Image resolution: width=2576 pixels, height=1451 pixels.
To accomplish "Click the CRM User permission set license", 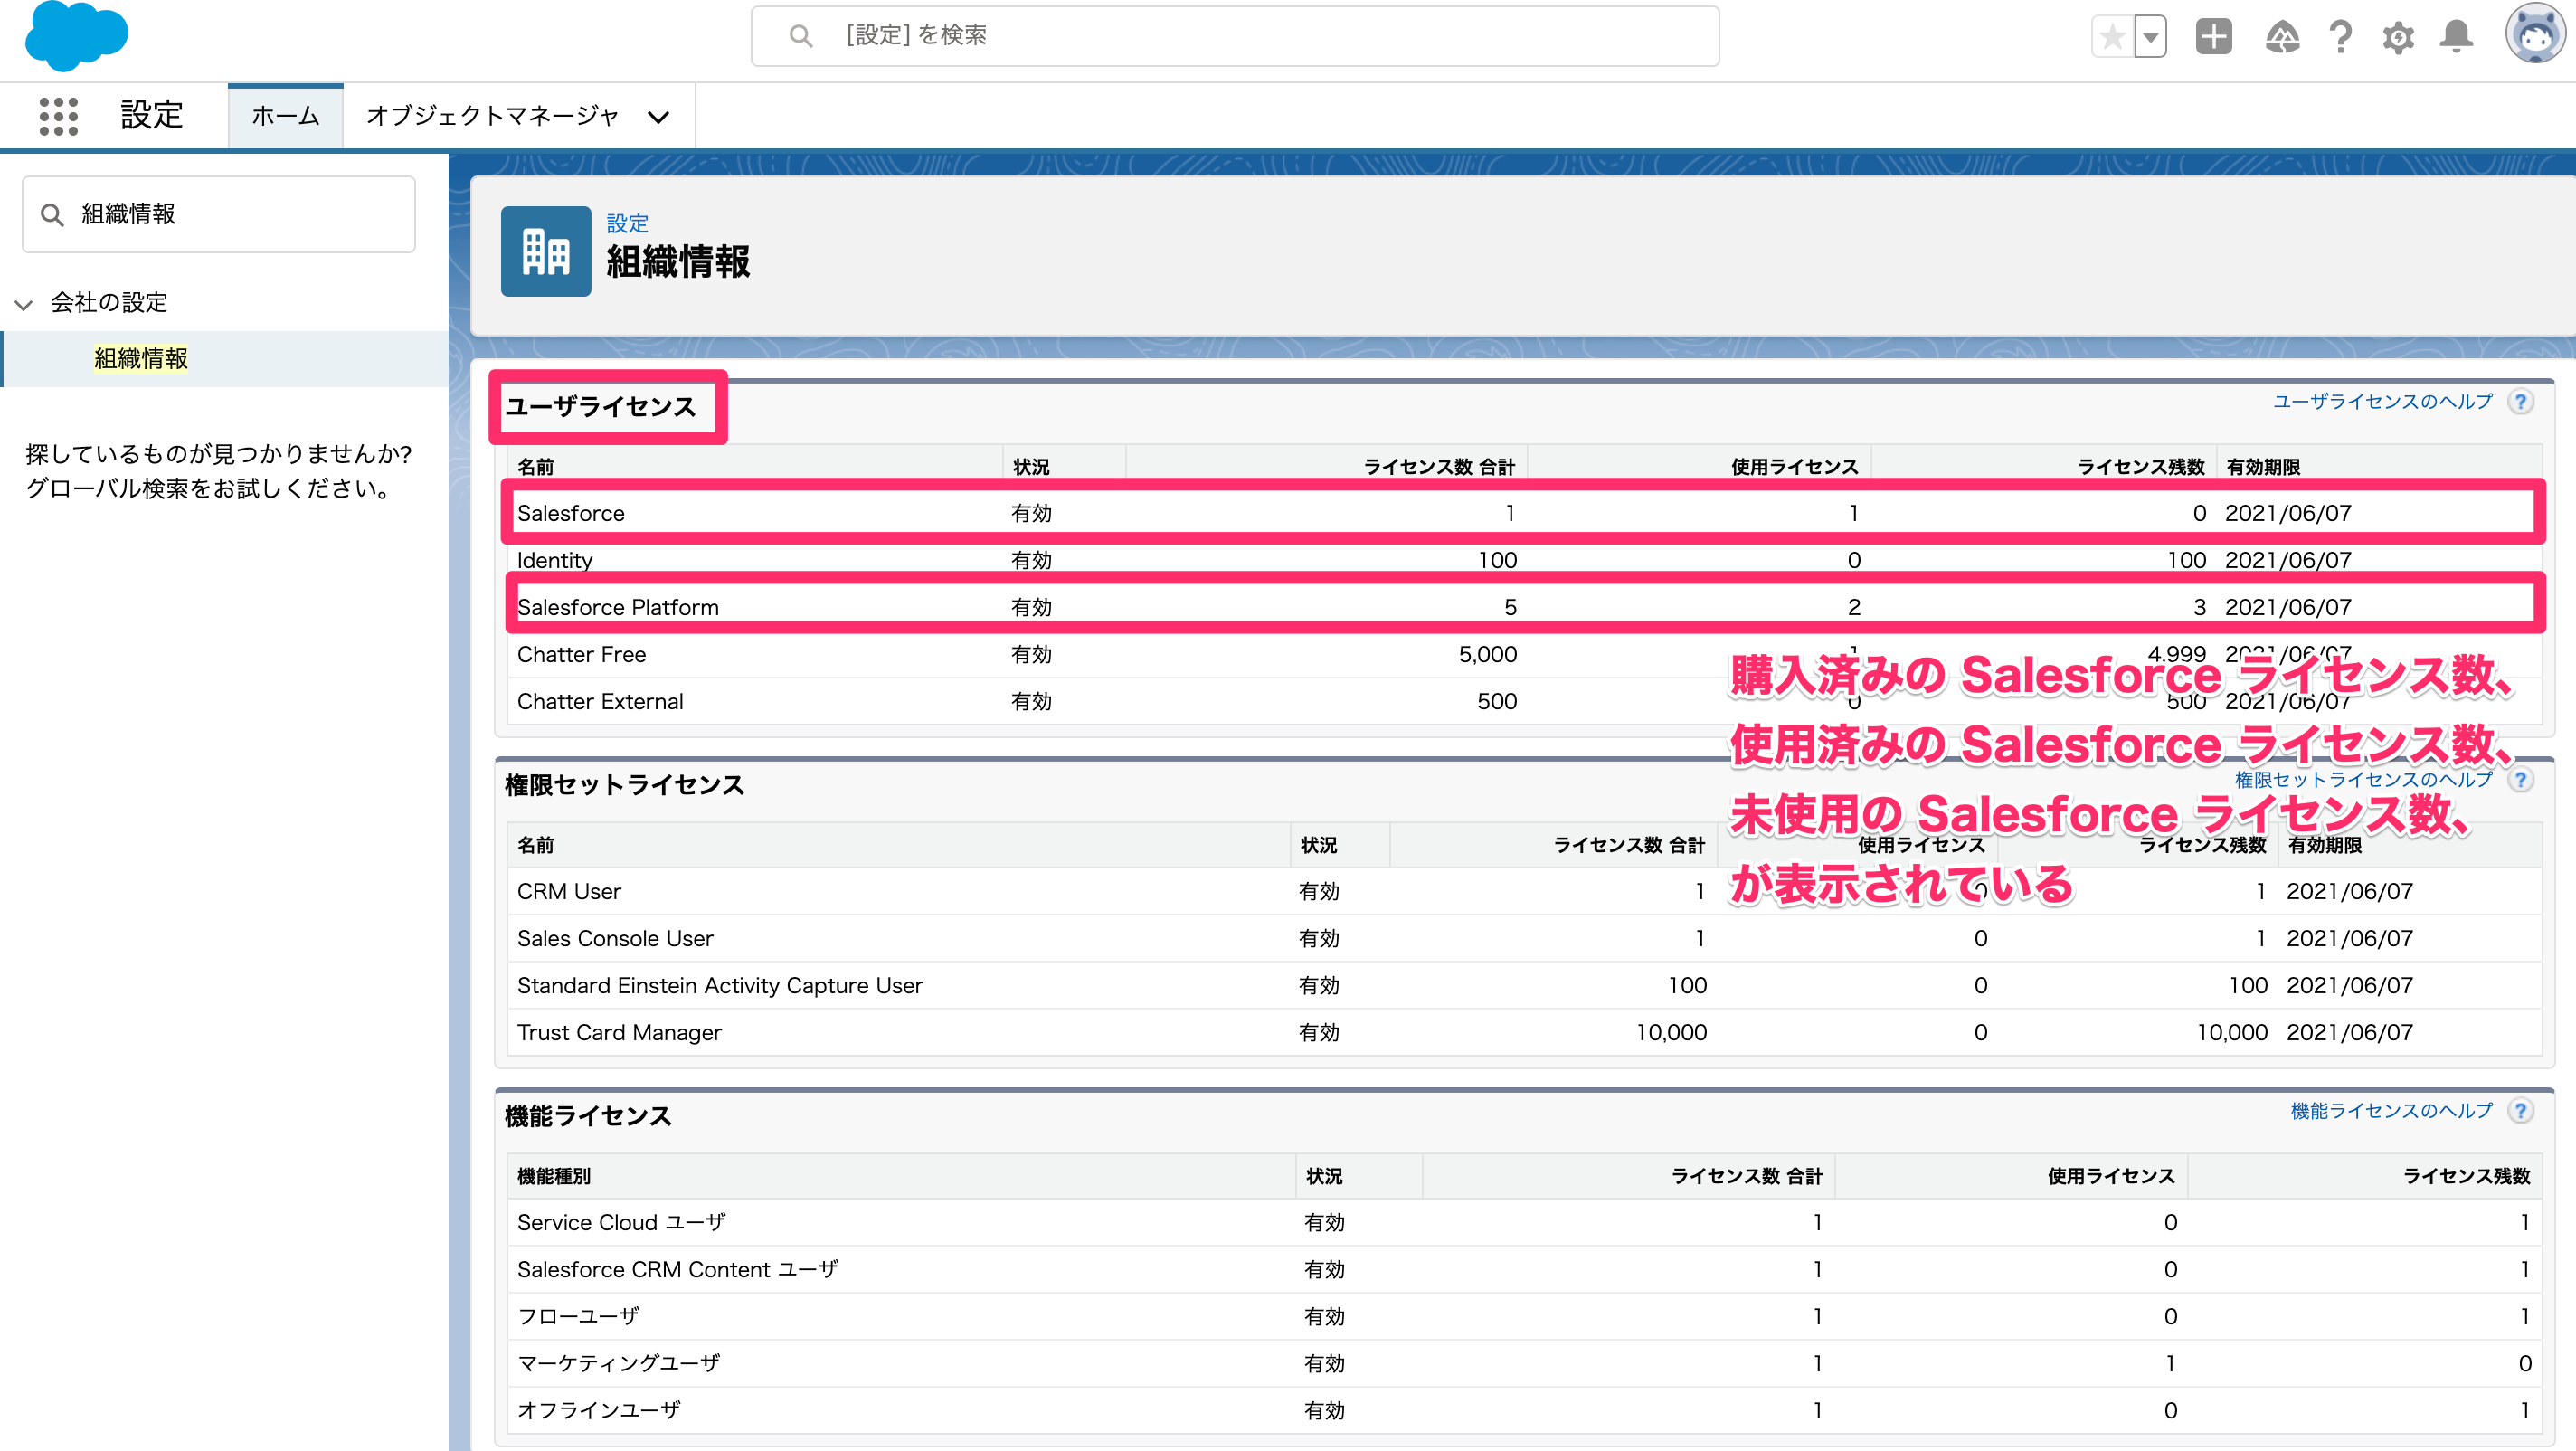I will point(569,891).
